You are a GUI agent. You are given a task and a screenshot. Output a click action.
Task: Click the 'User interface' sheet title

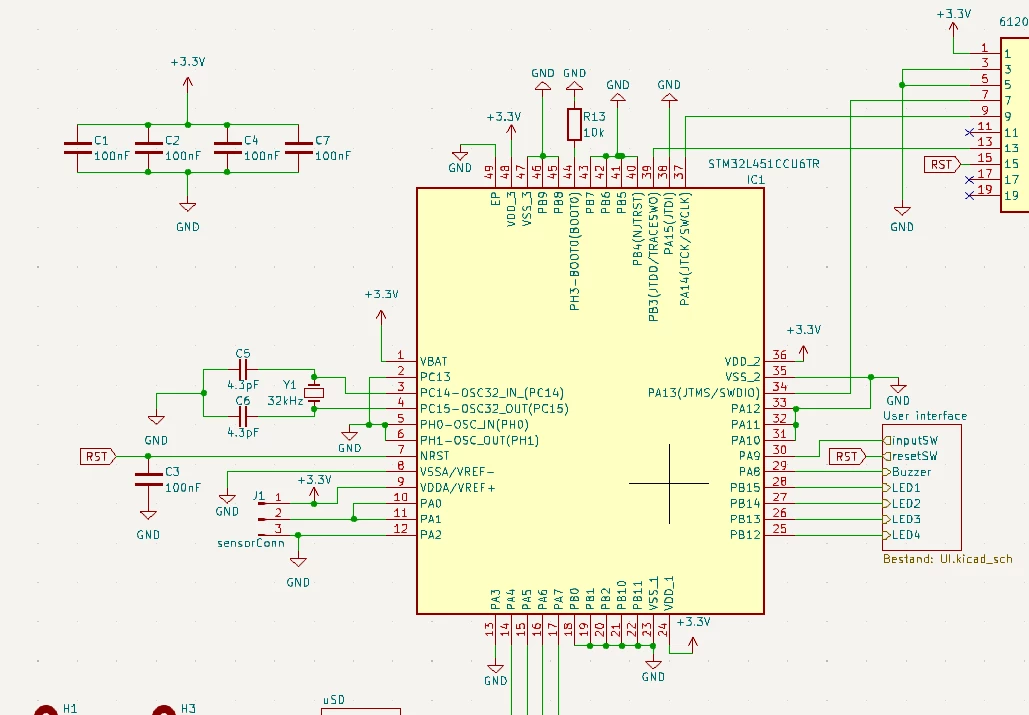(925, 416)
